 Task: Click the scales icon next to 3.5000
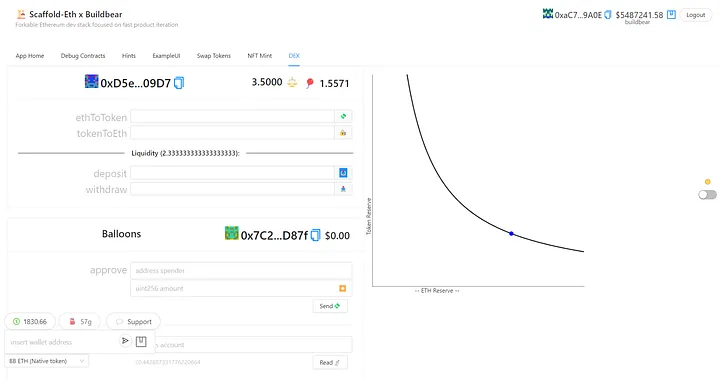(x=292, y=83)
